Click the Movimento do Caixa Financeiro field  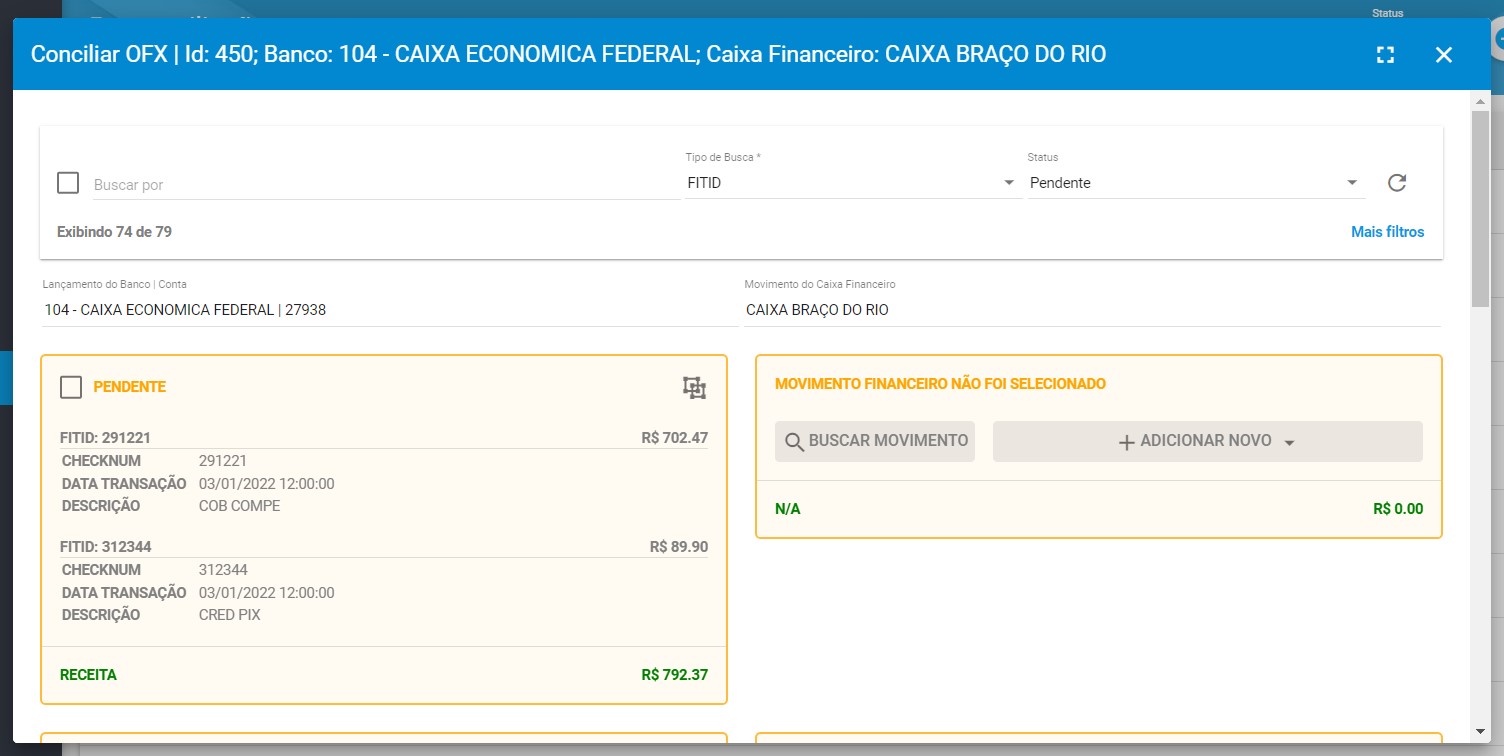pos(1092,310)
